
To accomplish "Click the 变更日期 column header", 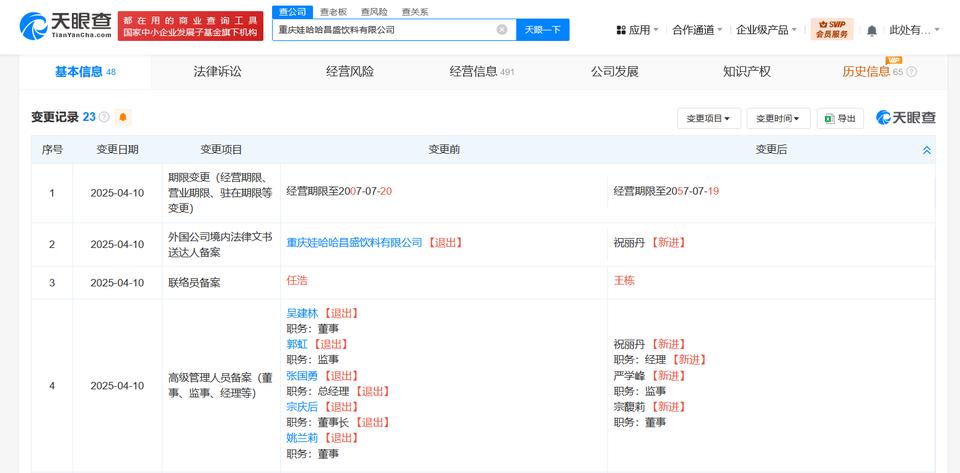I will pyautogui.click(x=117, y=150).
